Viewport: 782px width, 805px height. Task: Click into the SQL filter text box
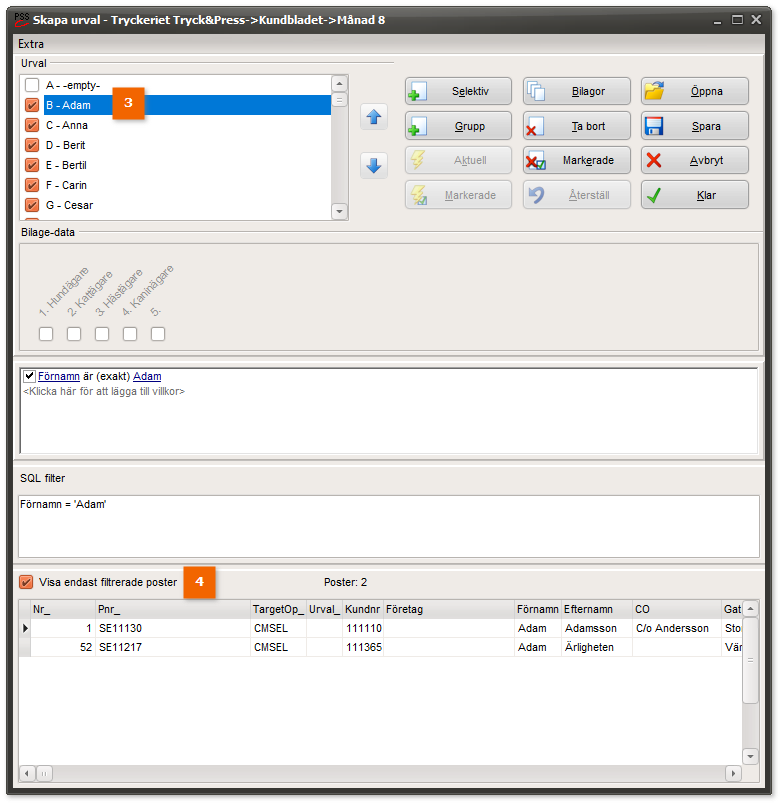(x=389, y=526)
